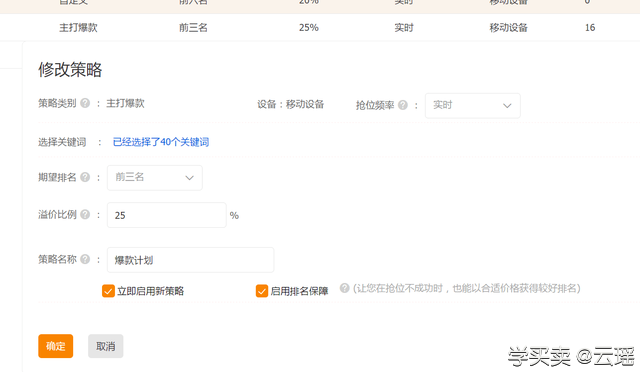Select 移动设备 cell in 主打爆款 row
The height and width of the screenshot is (372, 640).
point(509,27)
